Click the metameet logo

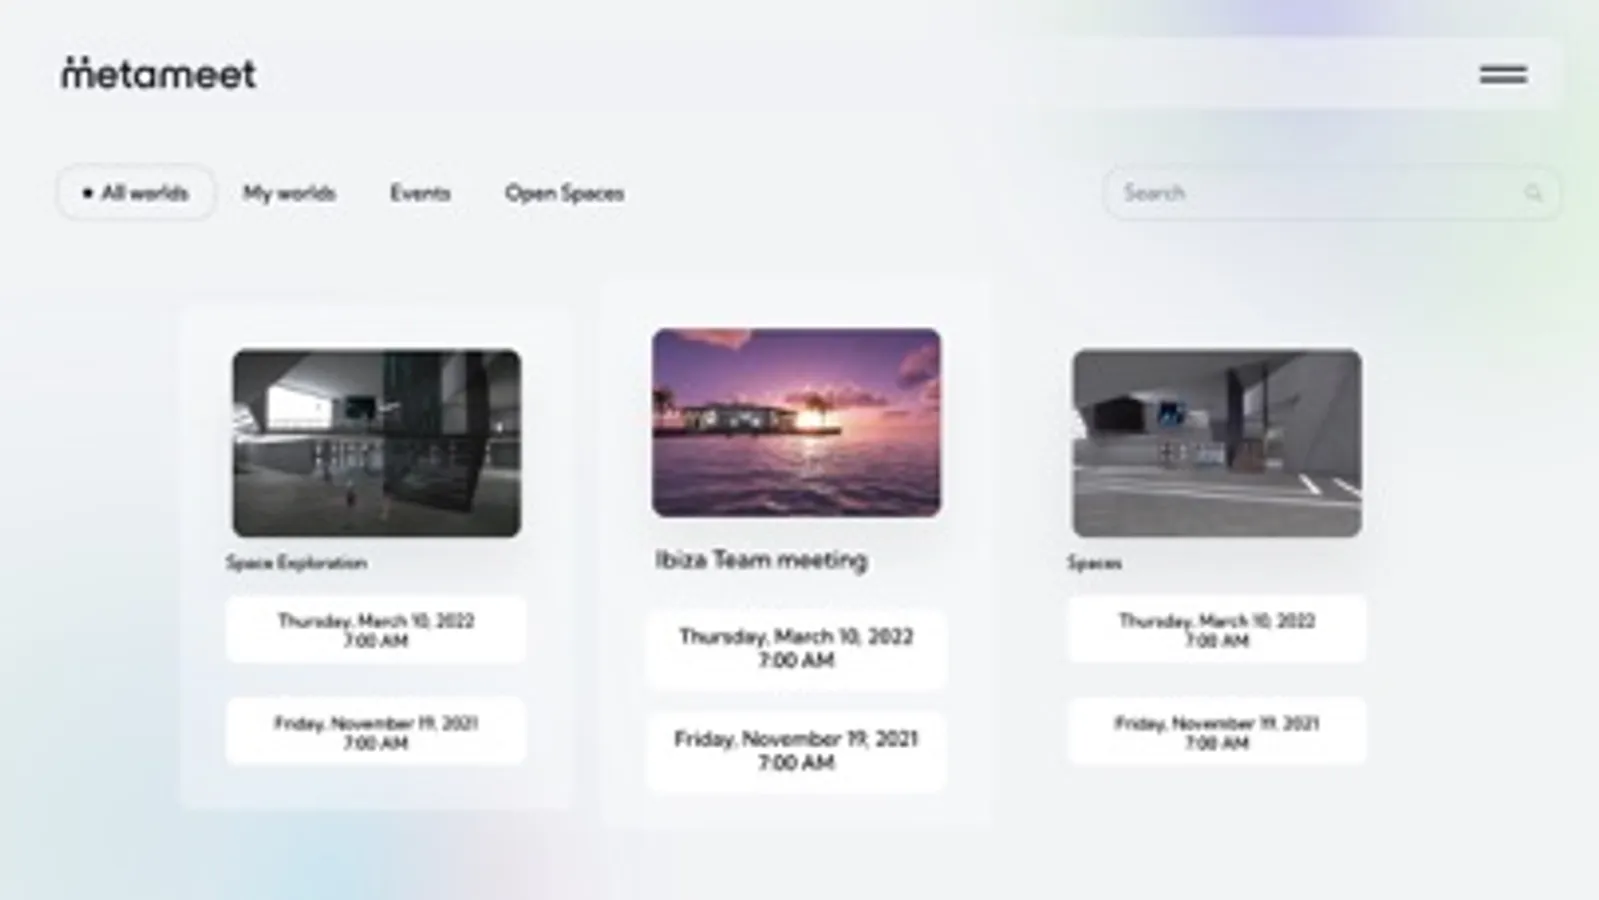(x=159, y=73)
